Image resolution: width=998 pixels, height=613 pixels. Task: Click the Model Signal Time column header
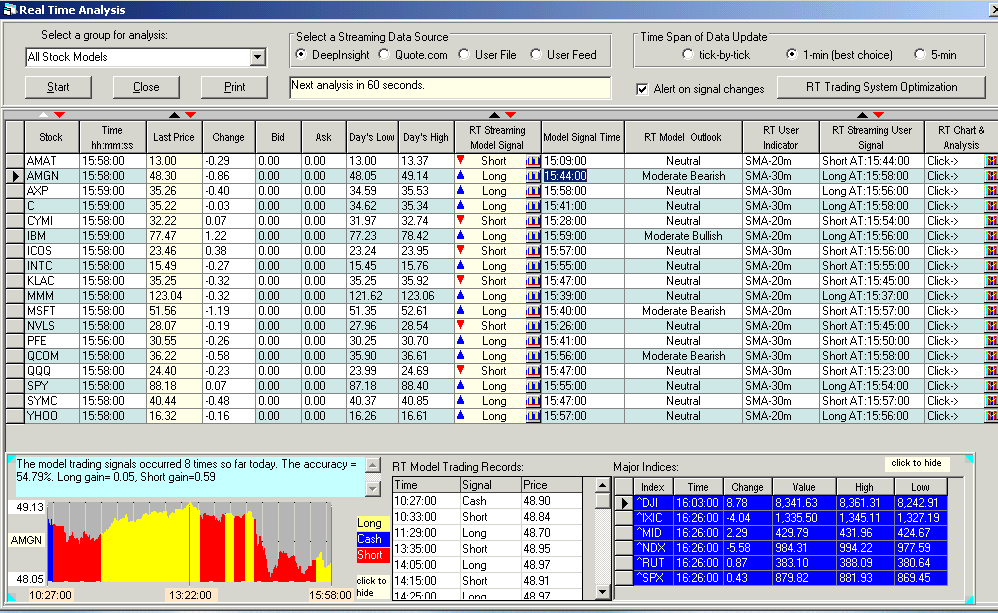(582, 137)
